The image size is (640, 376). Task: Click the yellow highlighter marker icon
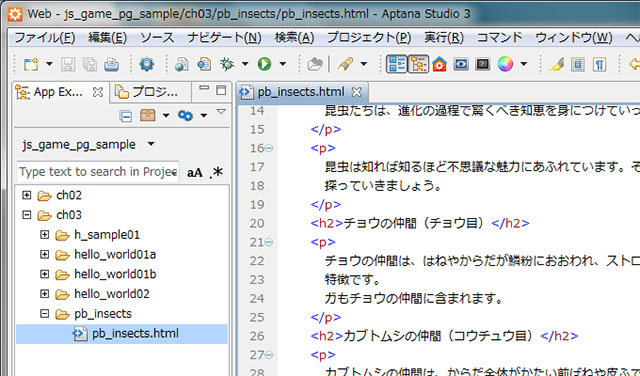556,64
